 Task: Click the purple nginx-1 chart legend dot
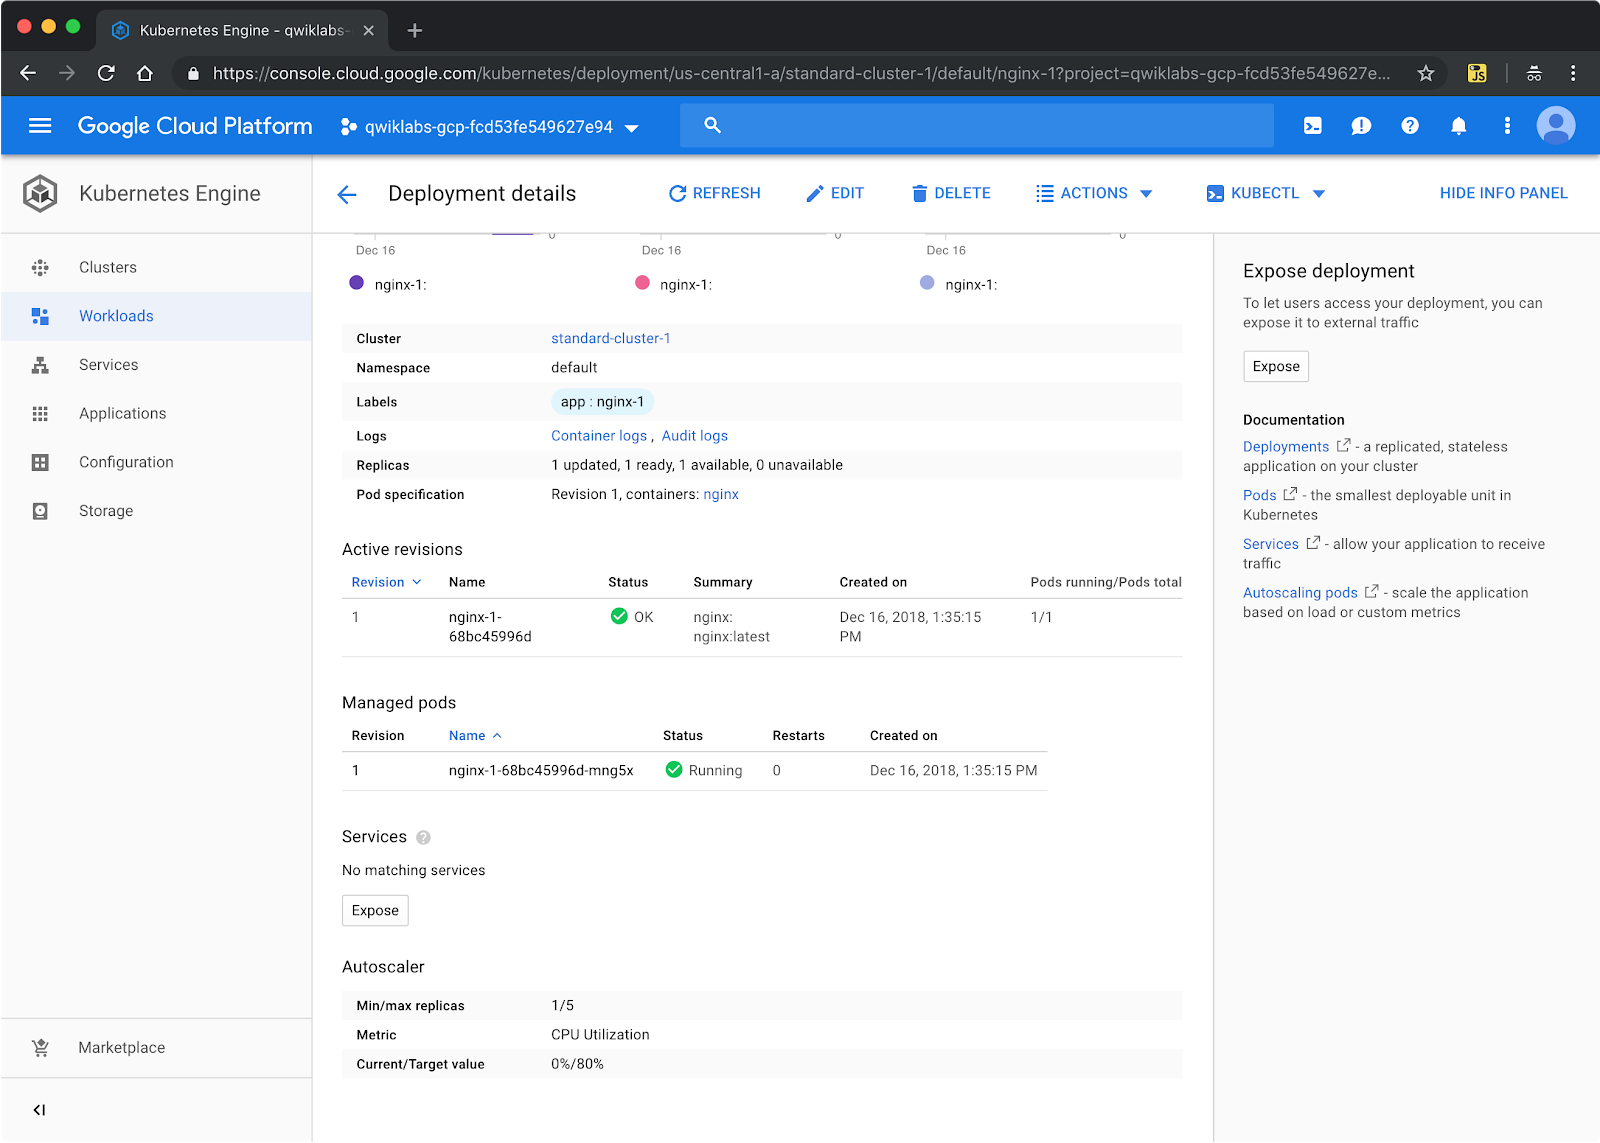click(x=357, y=283)
